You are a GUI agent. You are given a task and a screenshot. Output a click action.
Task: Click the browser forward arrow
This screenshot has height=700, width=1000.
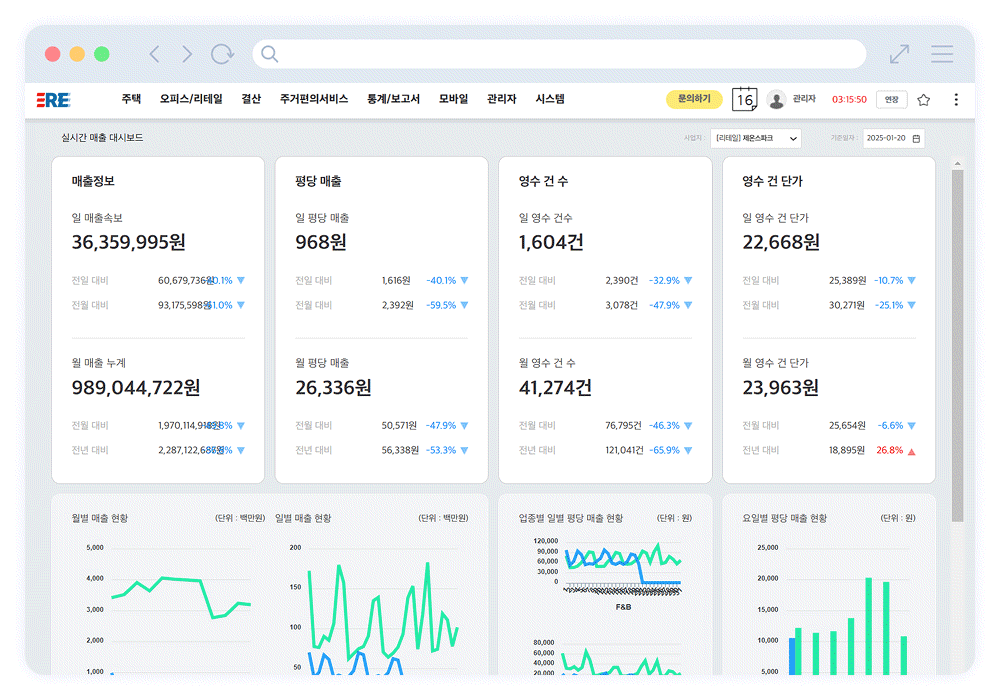coord(187,54)
